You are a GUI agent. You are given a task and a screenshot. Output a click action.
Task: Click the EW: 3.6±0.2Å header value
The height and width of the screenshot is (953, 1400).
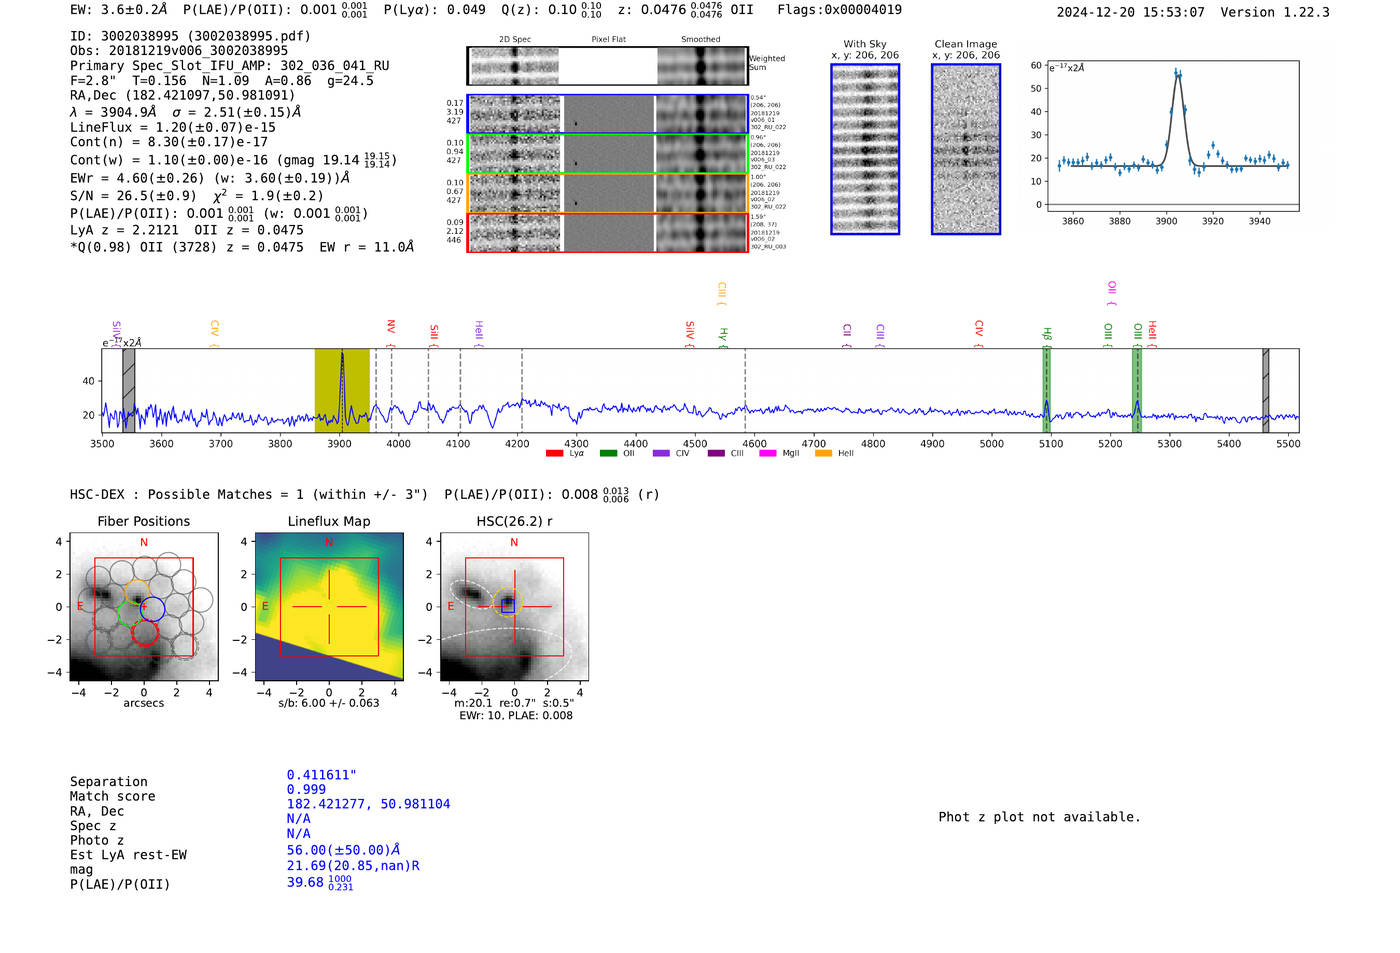(x=119, y=10)
